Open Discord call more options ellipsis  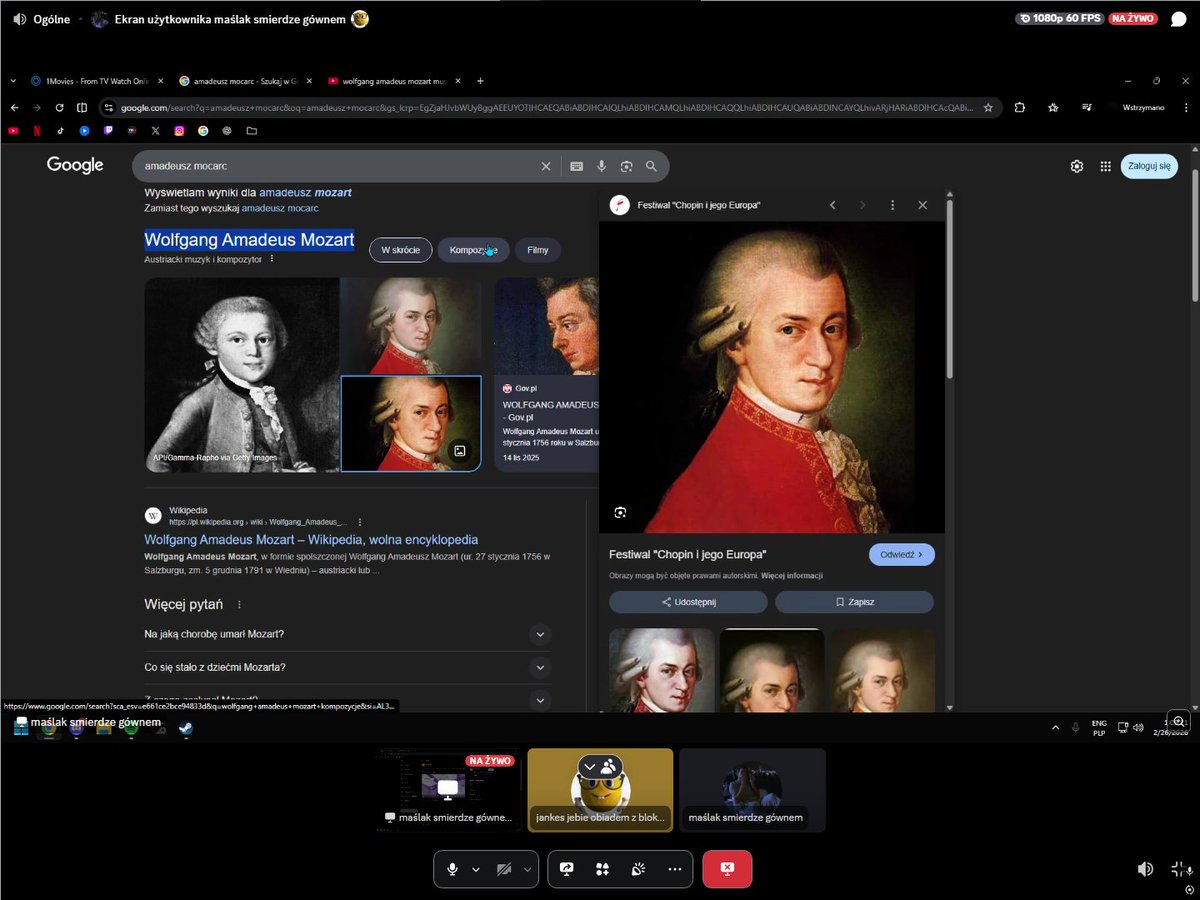tap(675, 869)
